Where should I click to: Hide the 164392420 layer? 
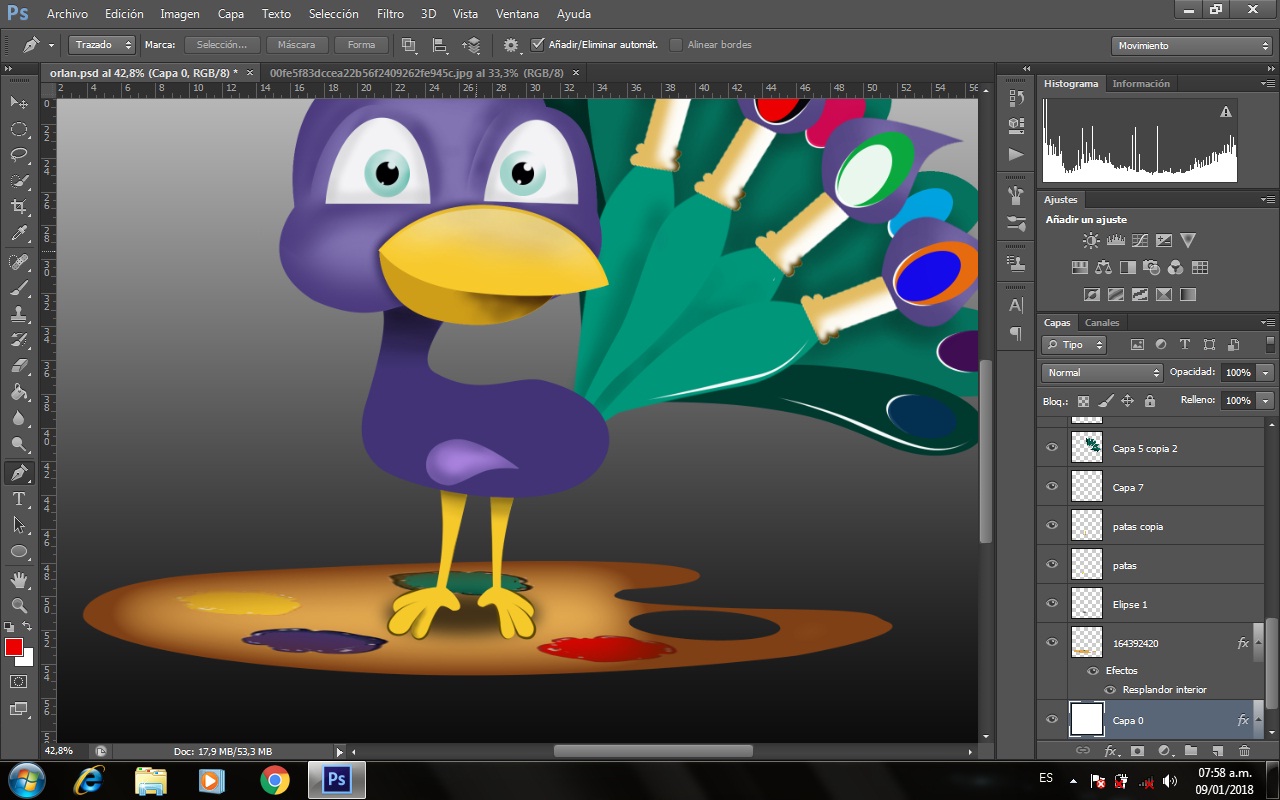point(1051,643)
